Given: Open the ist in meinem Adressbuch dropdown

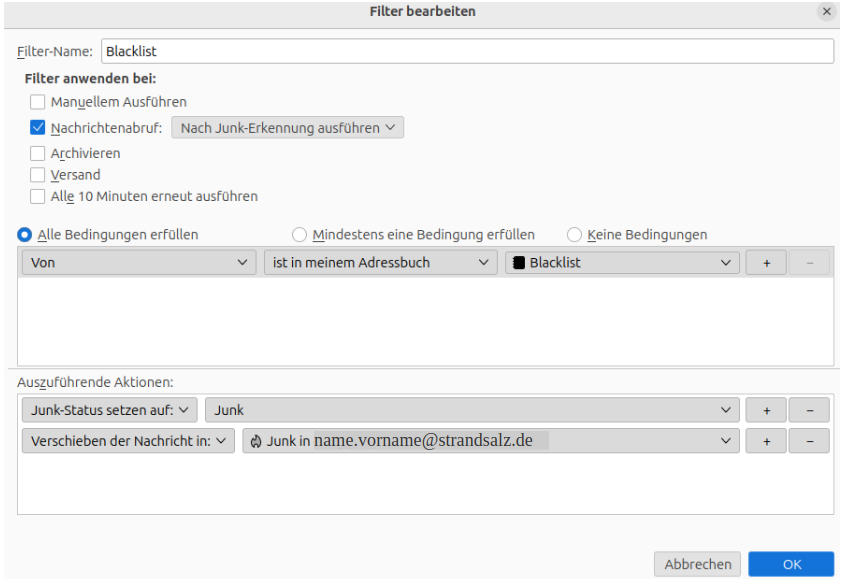Looking at the screenshot, I should (x=380, y=263).
